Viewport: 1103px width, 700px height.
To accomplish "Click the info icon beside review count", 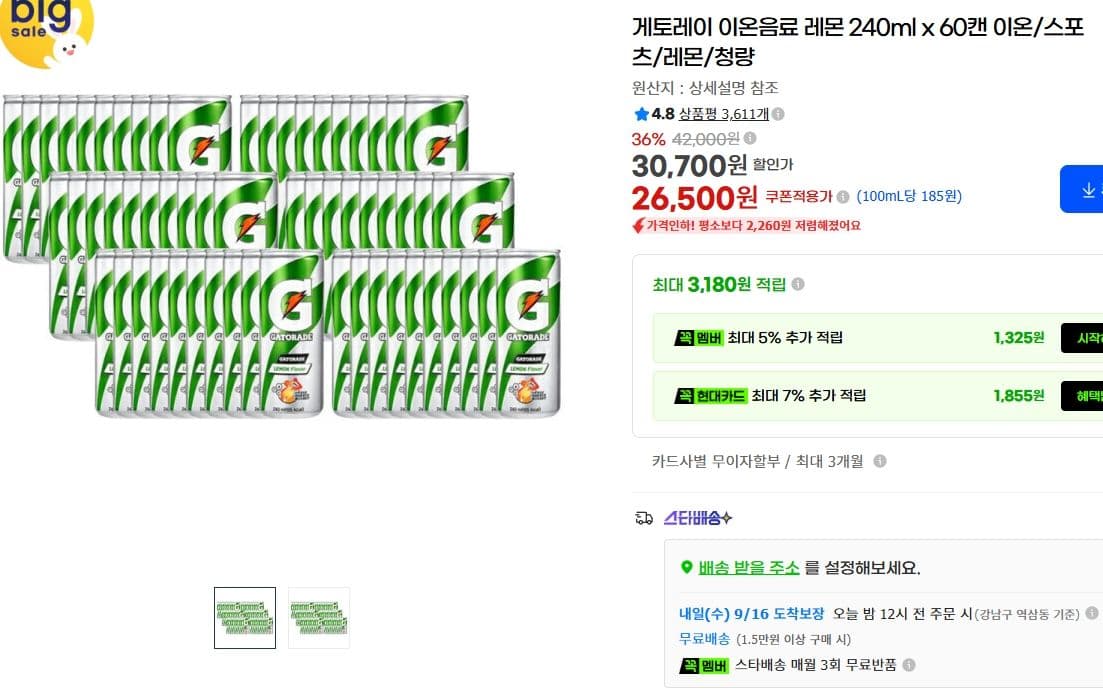I will click(x=778, y=114).
